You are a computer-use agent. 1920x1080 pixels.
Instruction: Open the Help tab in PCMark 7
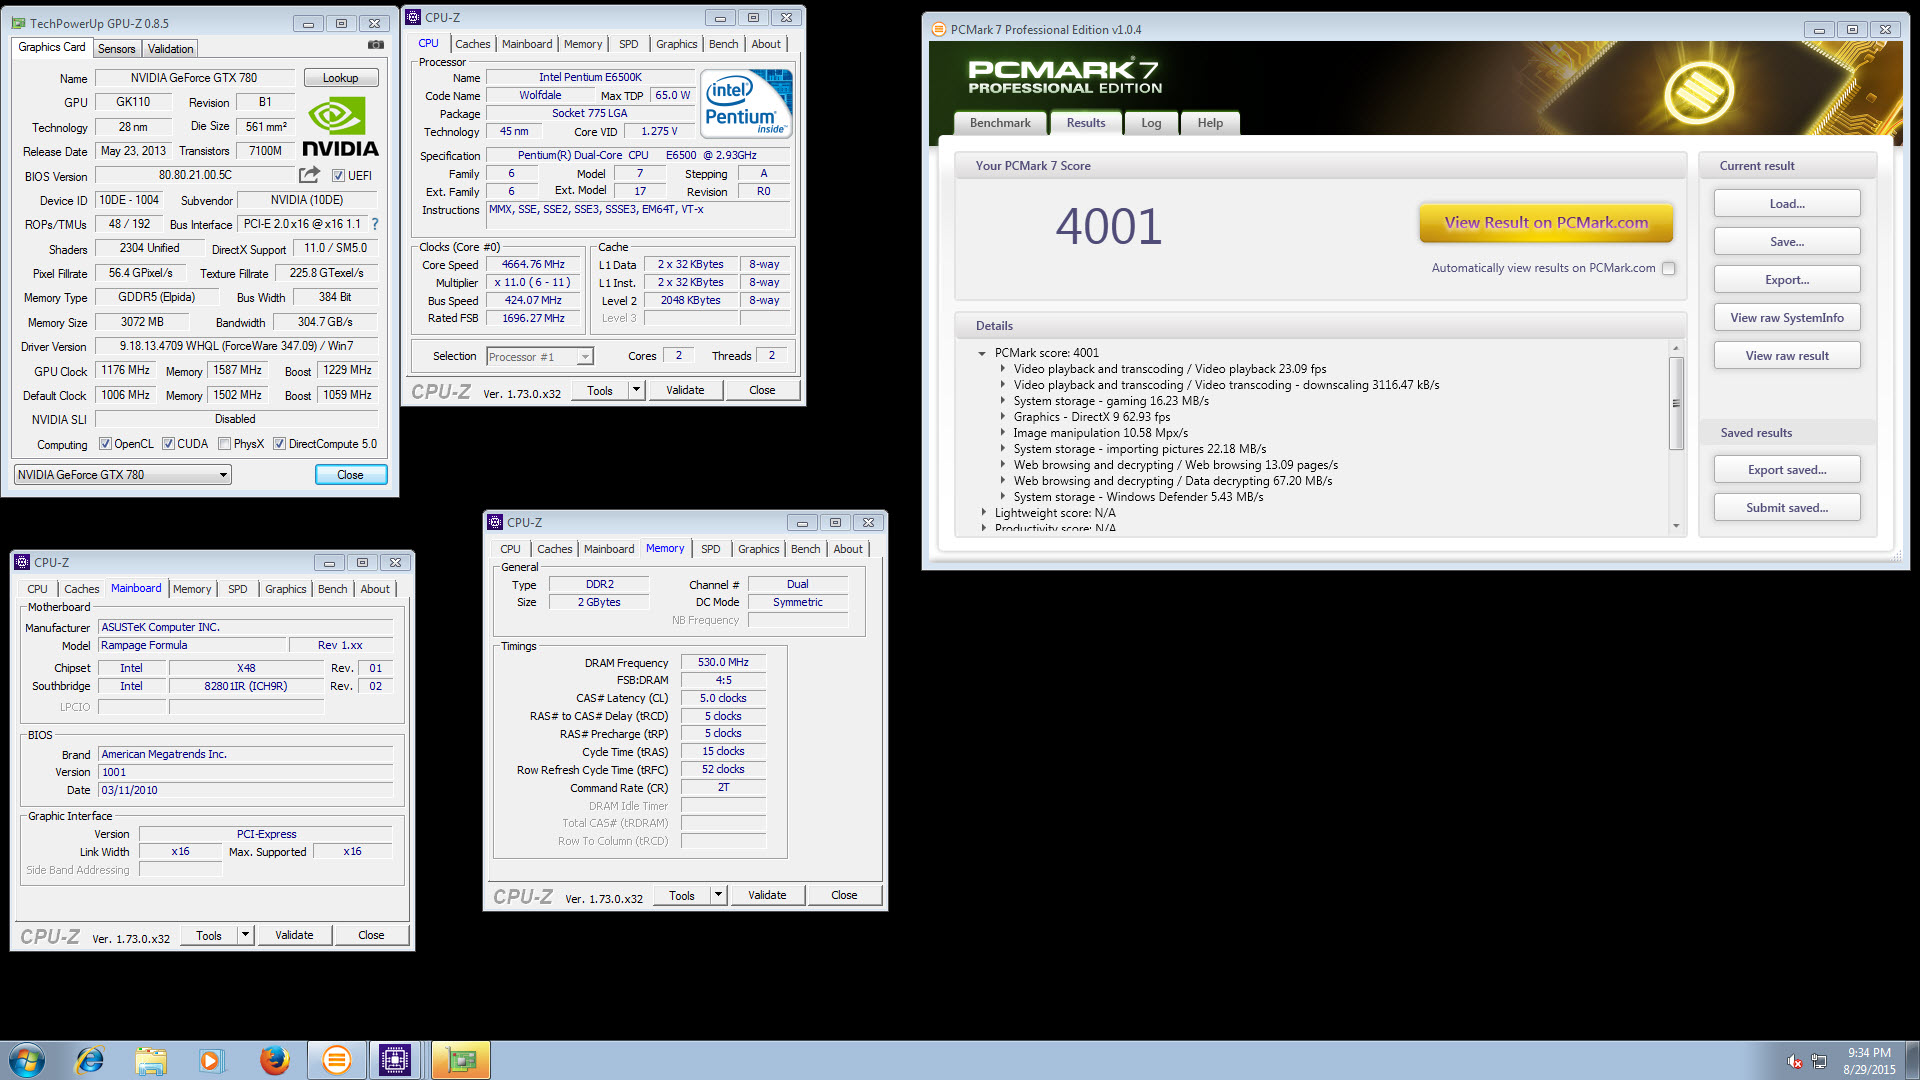point(1210,123)
